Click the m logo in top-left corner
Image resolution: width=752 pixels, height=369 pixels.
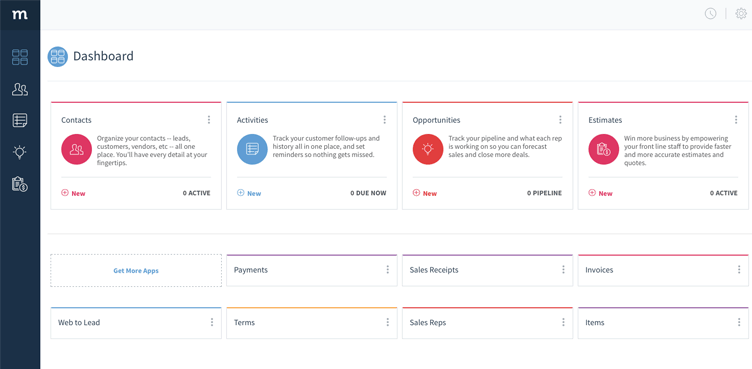[20, 14]
